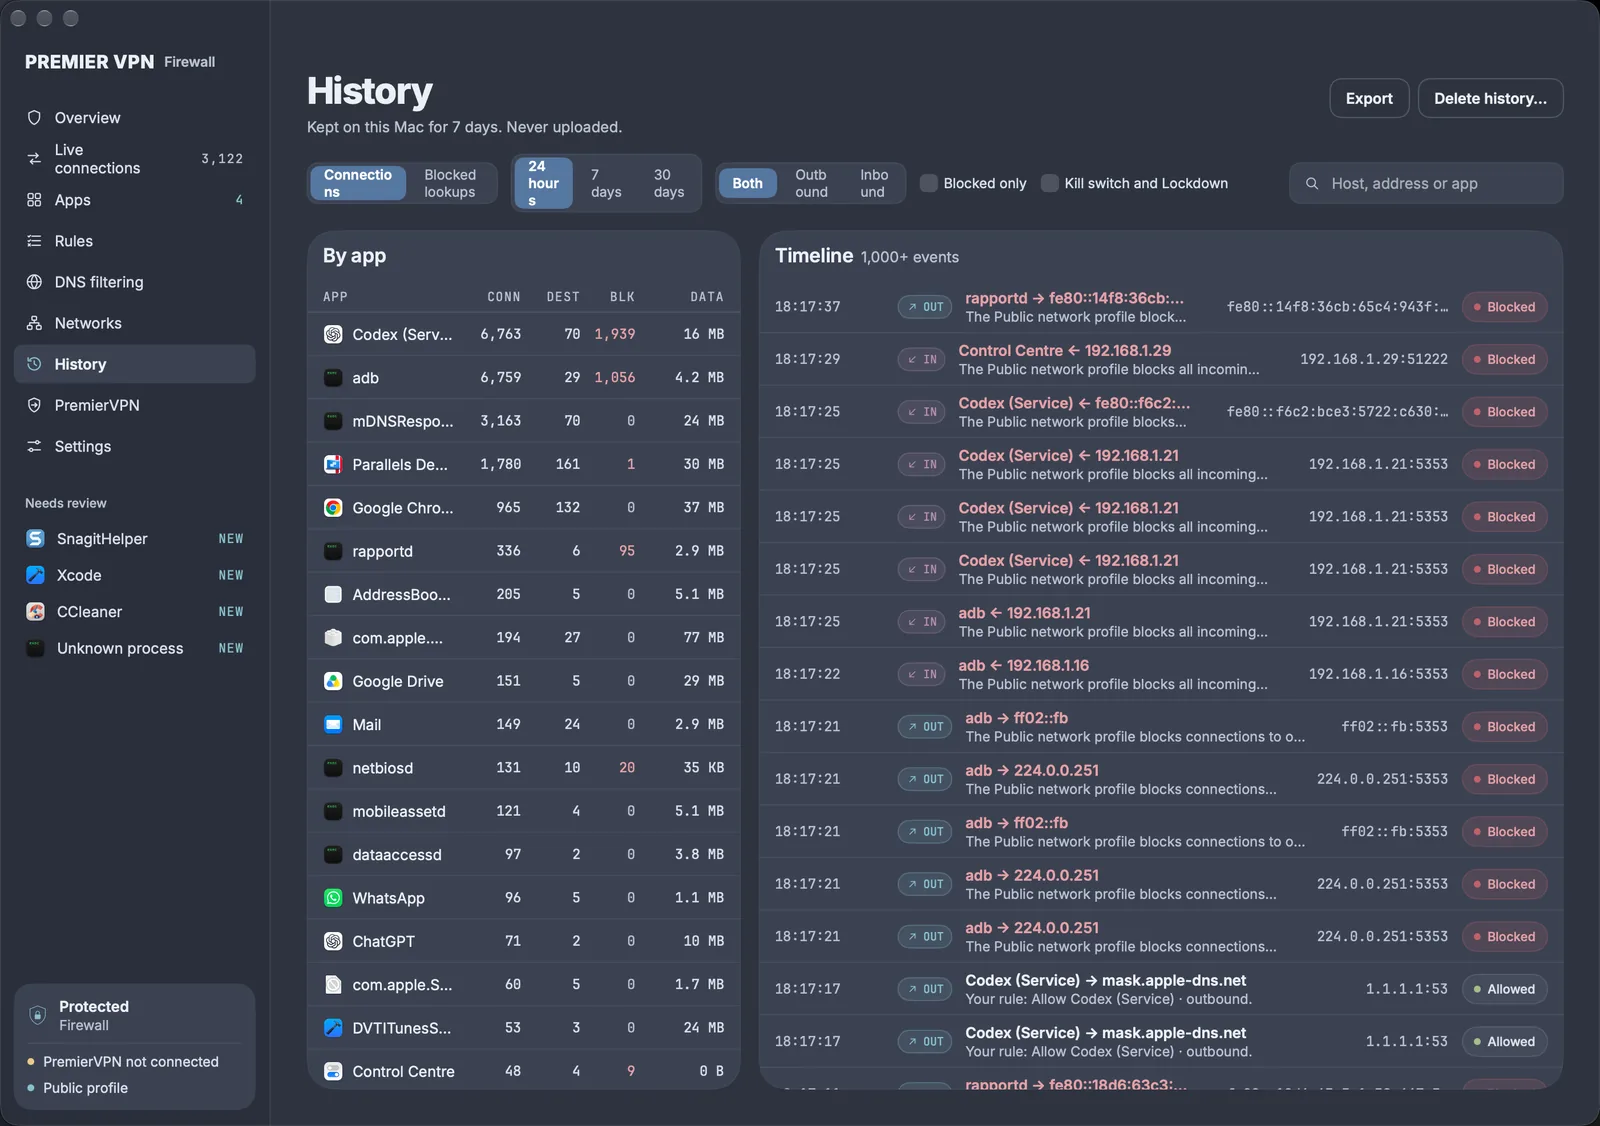Select the 30 days range
1600x1126 pixels.
669,183
